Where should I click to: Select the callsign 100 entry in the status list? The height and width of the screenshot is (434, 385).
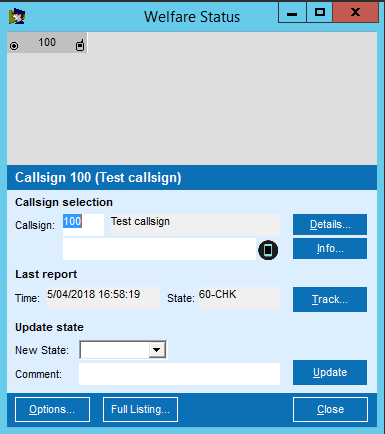[47, 43]
